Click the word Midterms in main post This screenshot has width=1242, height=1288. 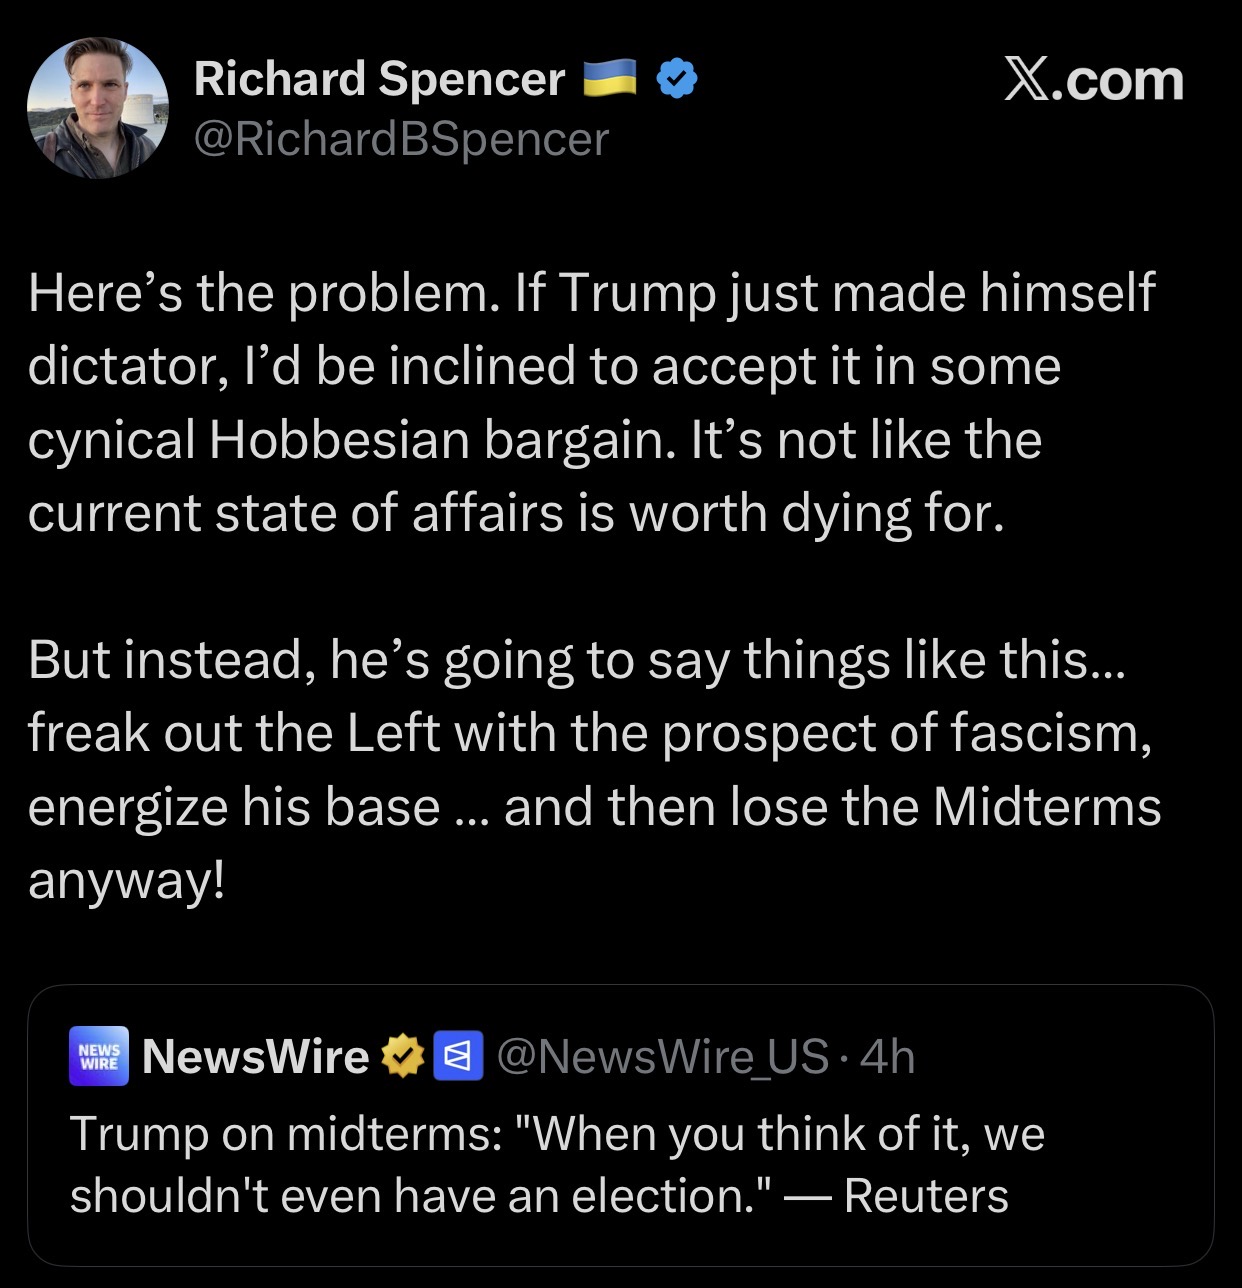[1047, 806]
